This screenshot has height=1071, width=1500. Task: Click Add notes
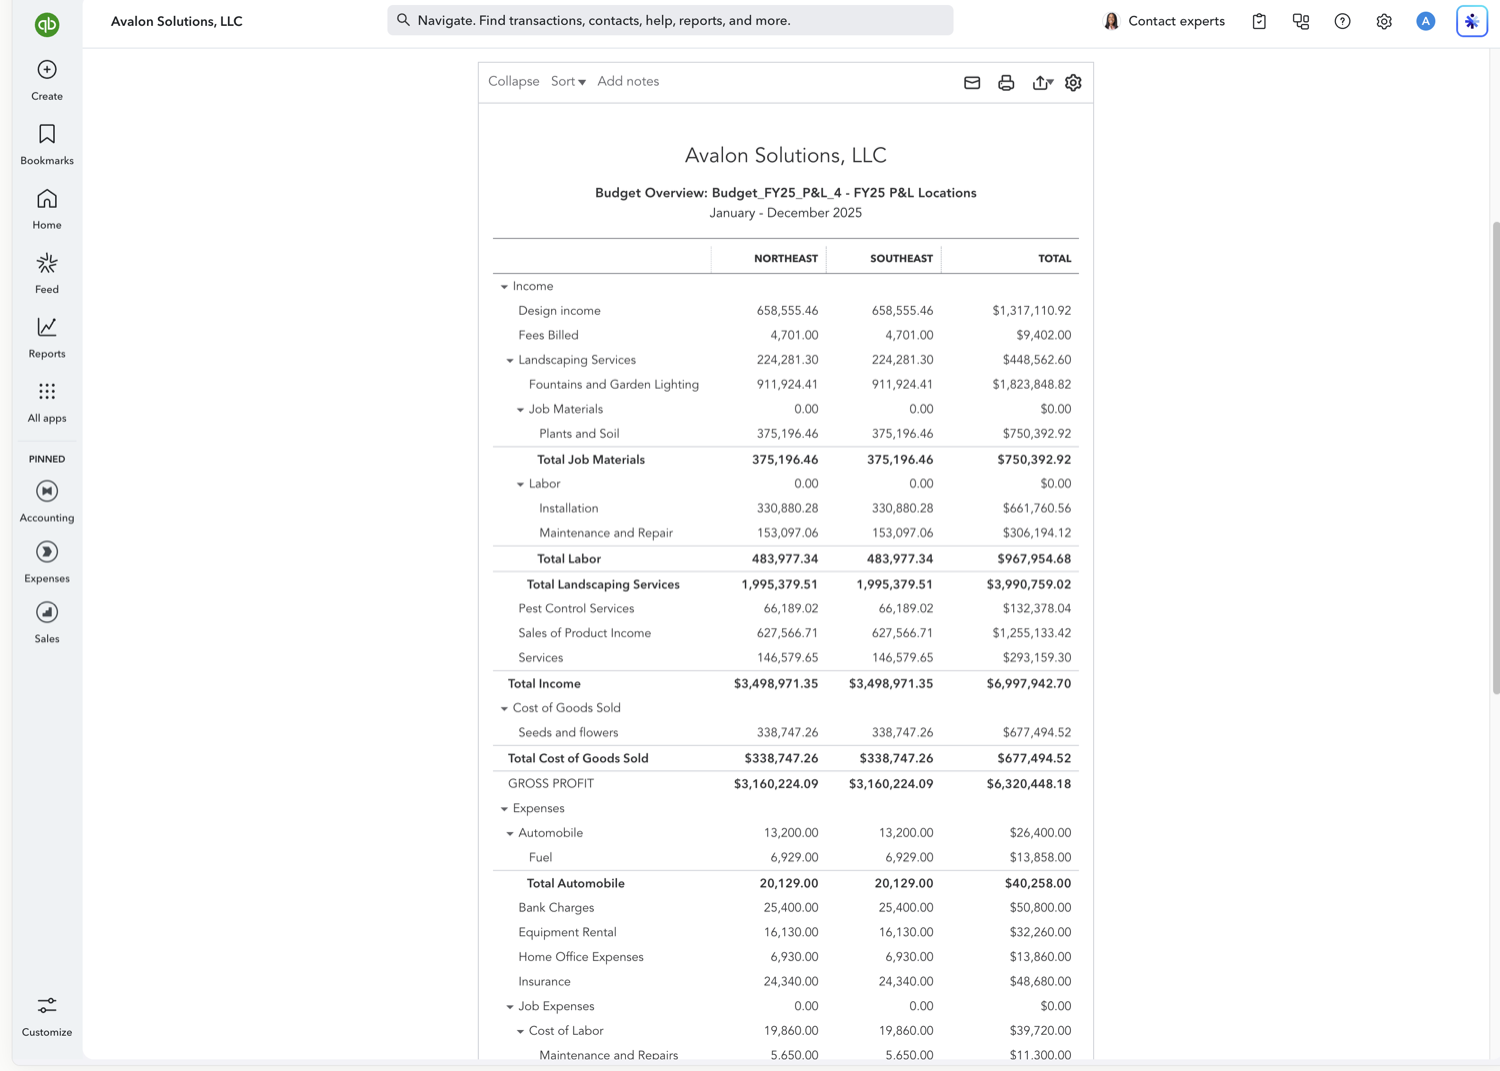(628, 82)
